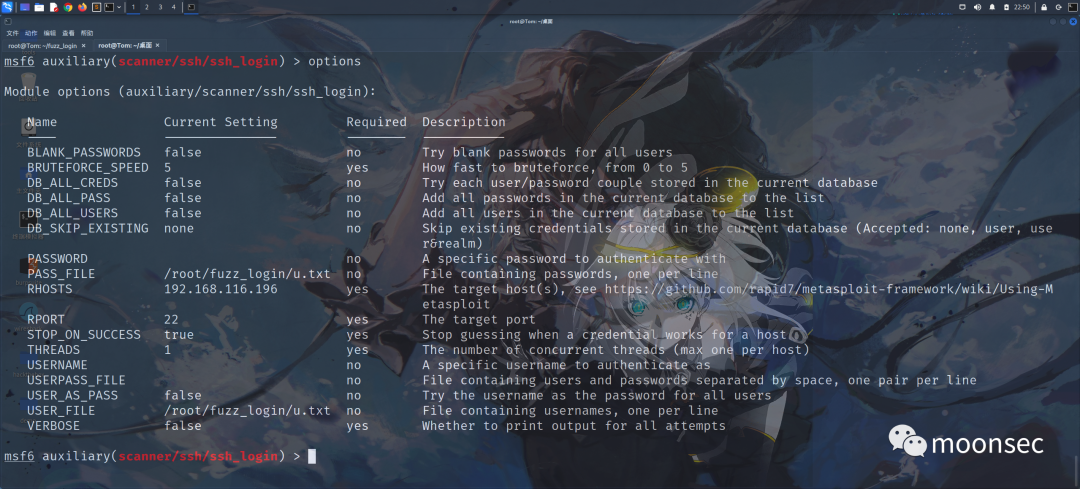1080x489 pixels.
Task: Minimize the terminal window
Action: coord(1053,21)
